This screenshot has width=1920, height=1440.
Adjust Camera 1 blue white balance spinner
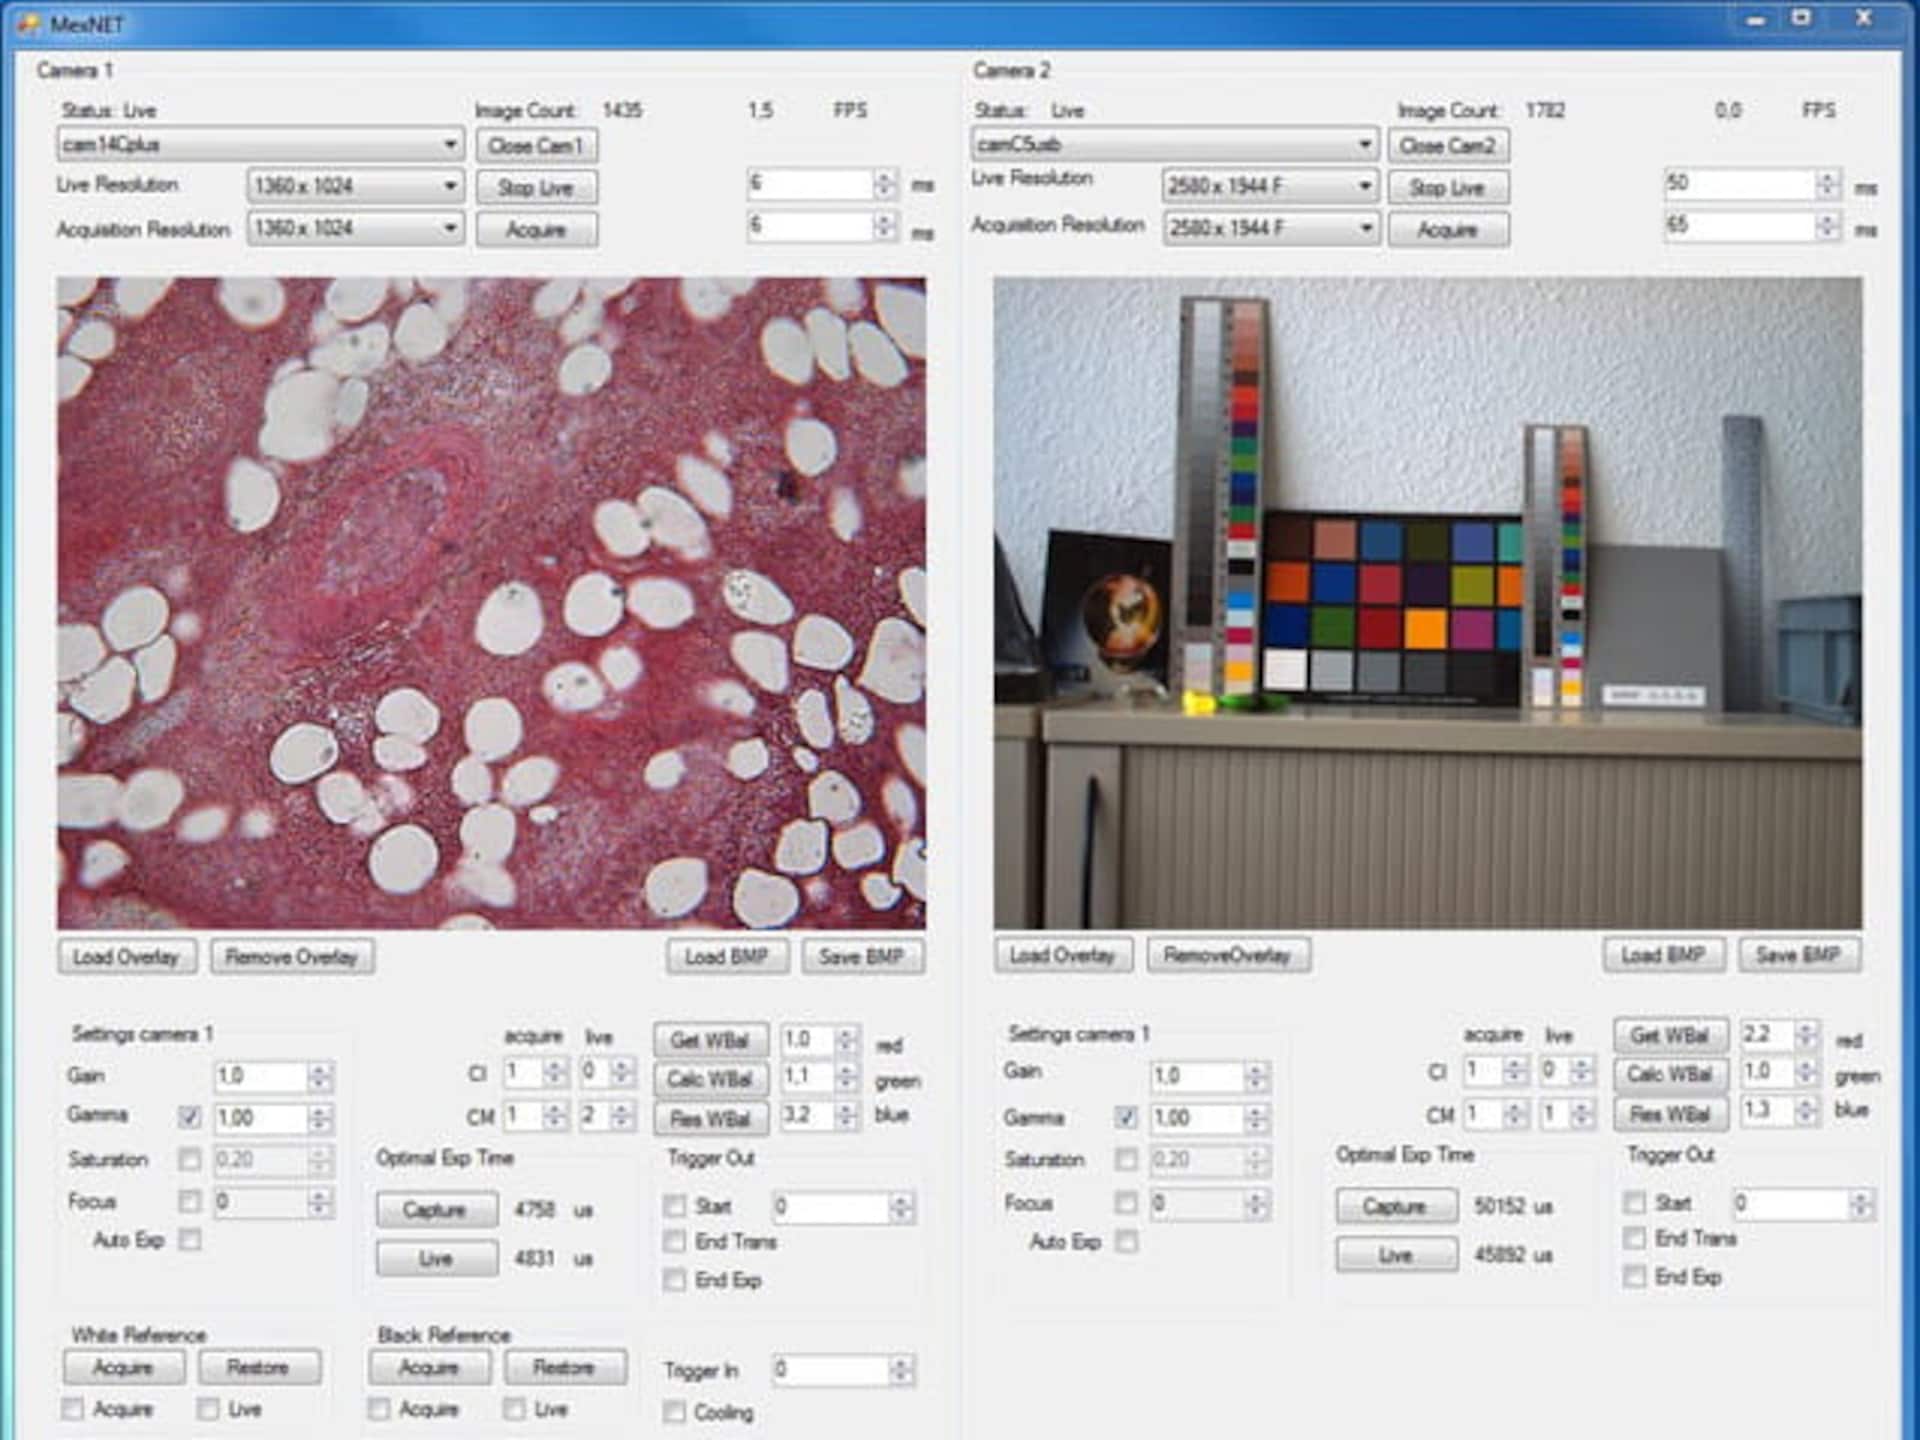tap(847, 1115)
